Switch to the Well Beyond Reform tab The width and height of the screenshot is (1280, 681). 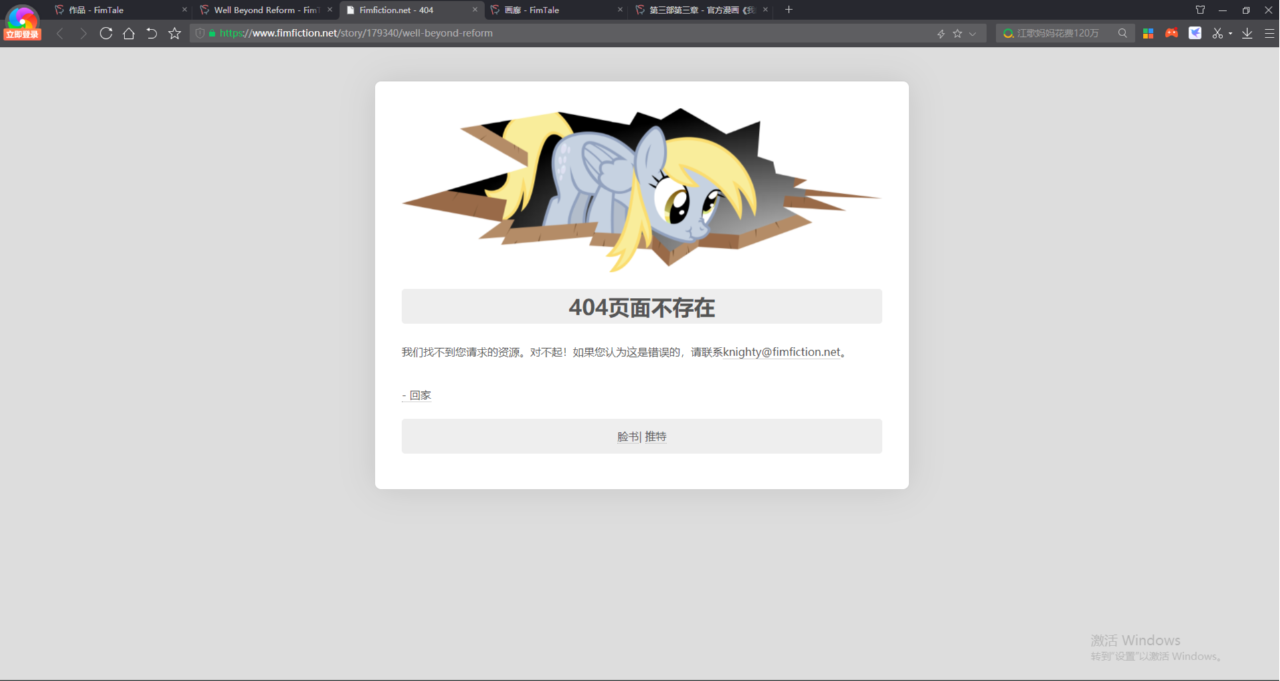[x=265, y=10]
